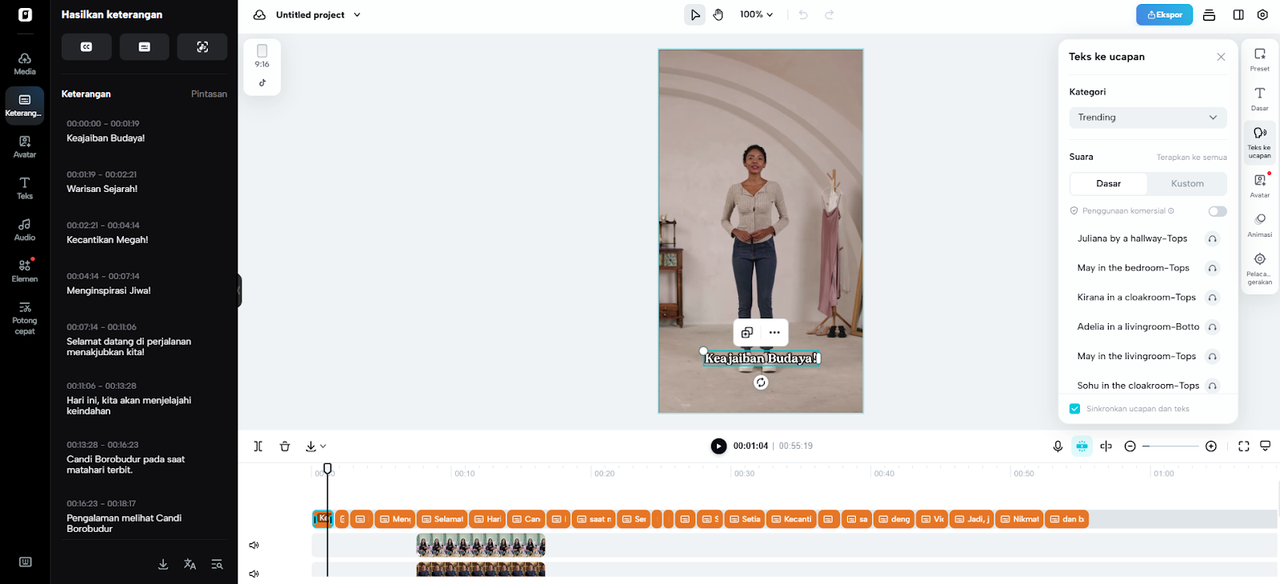Undo the last action
The height and width of the screenshot is (584, 1280).
[803, 15]
